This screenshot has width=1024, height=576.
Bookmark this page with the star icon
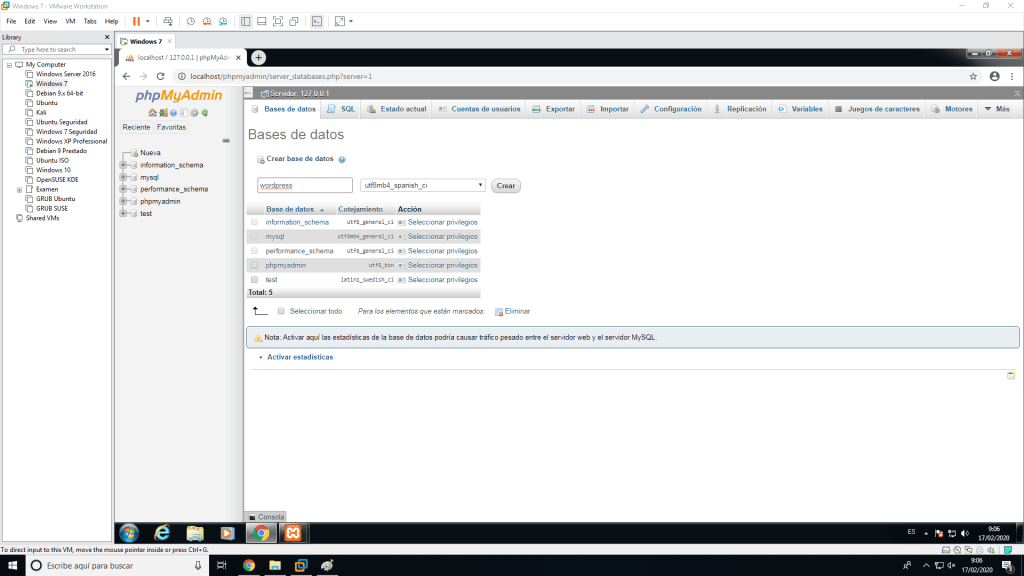tap(973, 76)
